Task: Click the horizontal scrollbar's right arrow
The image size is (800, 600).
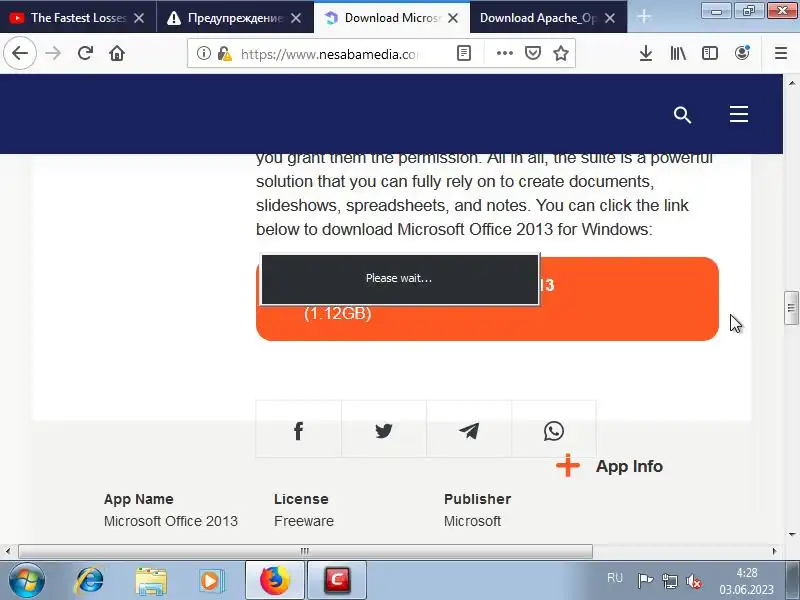Action: coord(774,551)
